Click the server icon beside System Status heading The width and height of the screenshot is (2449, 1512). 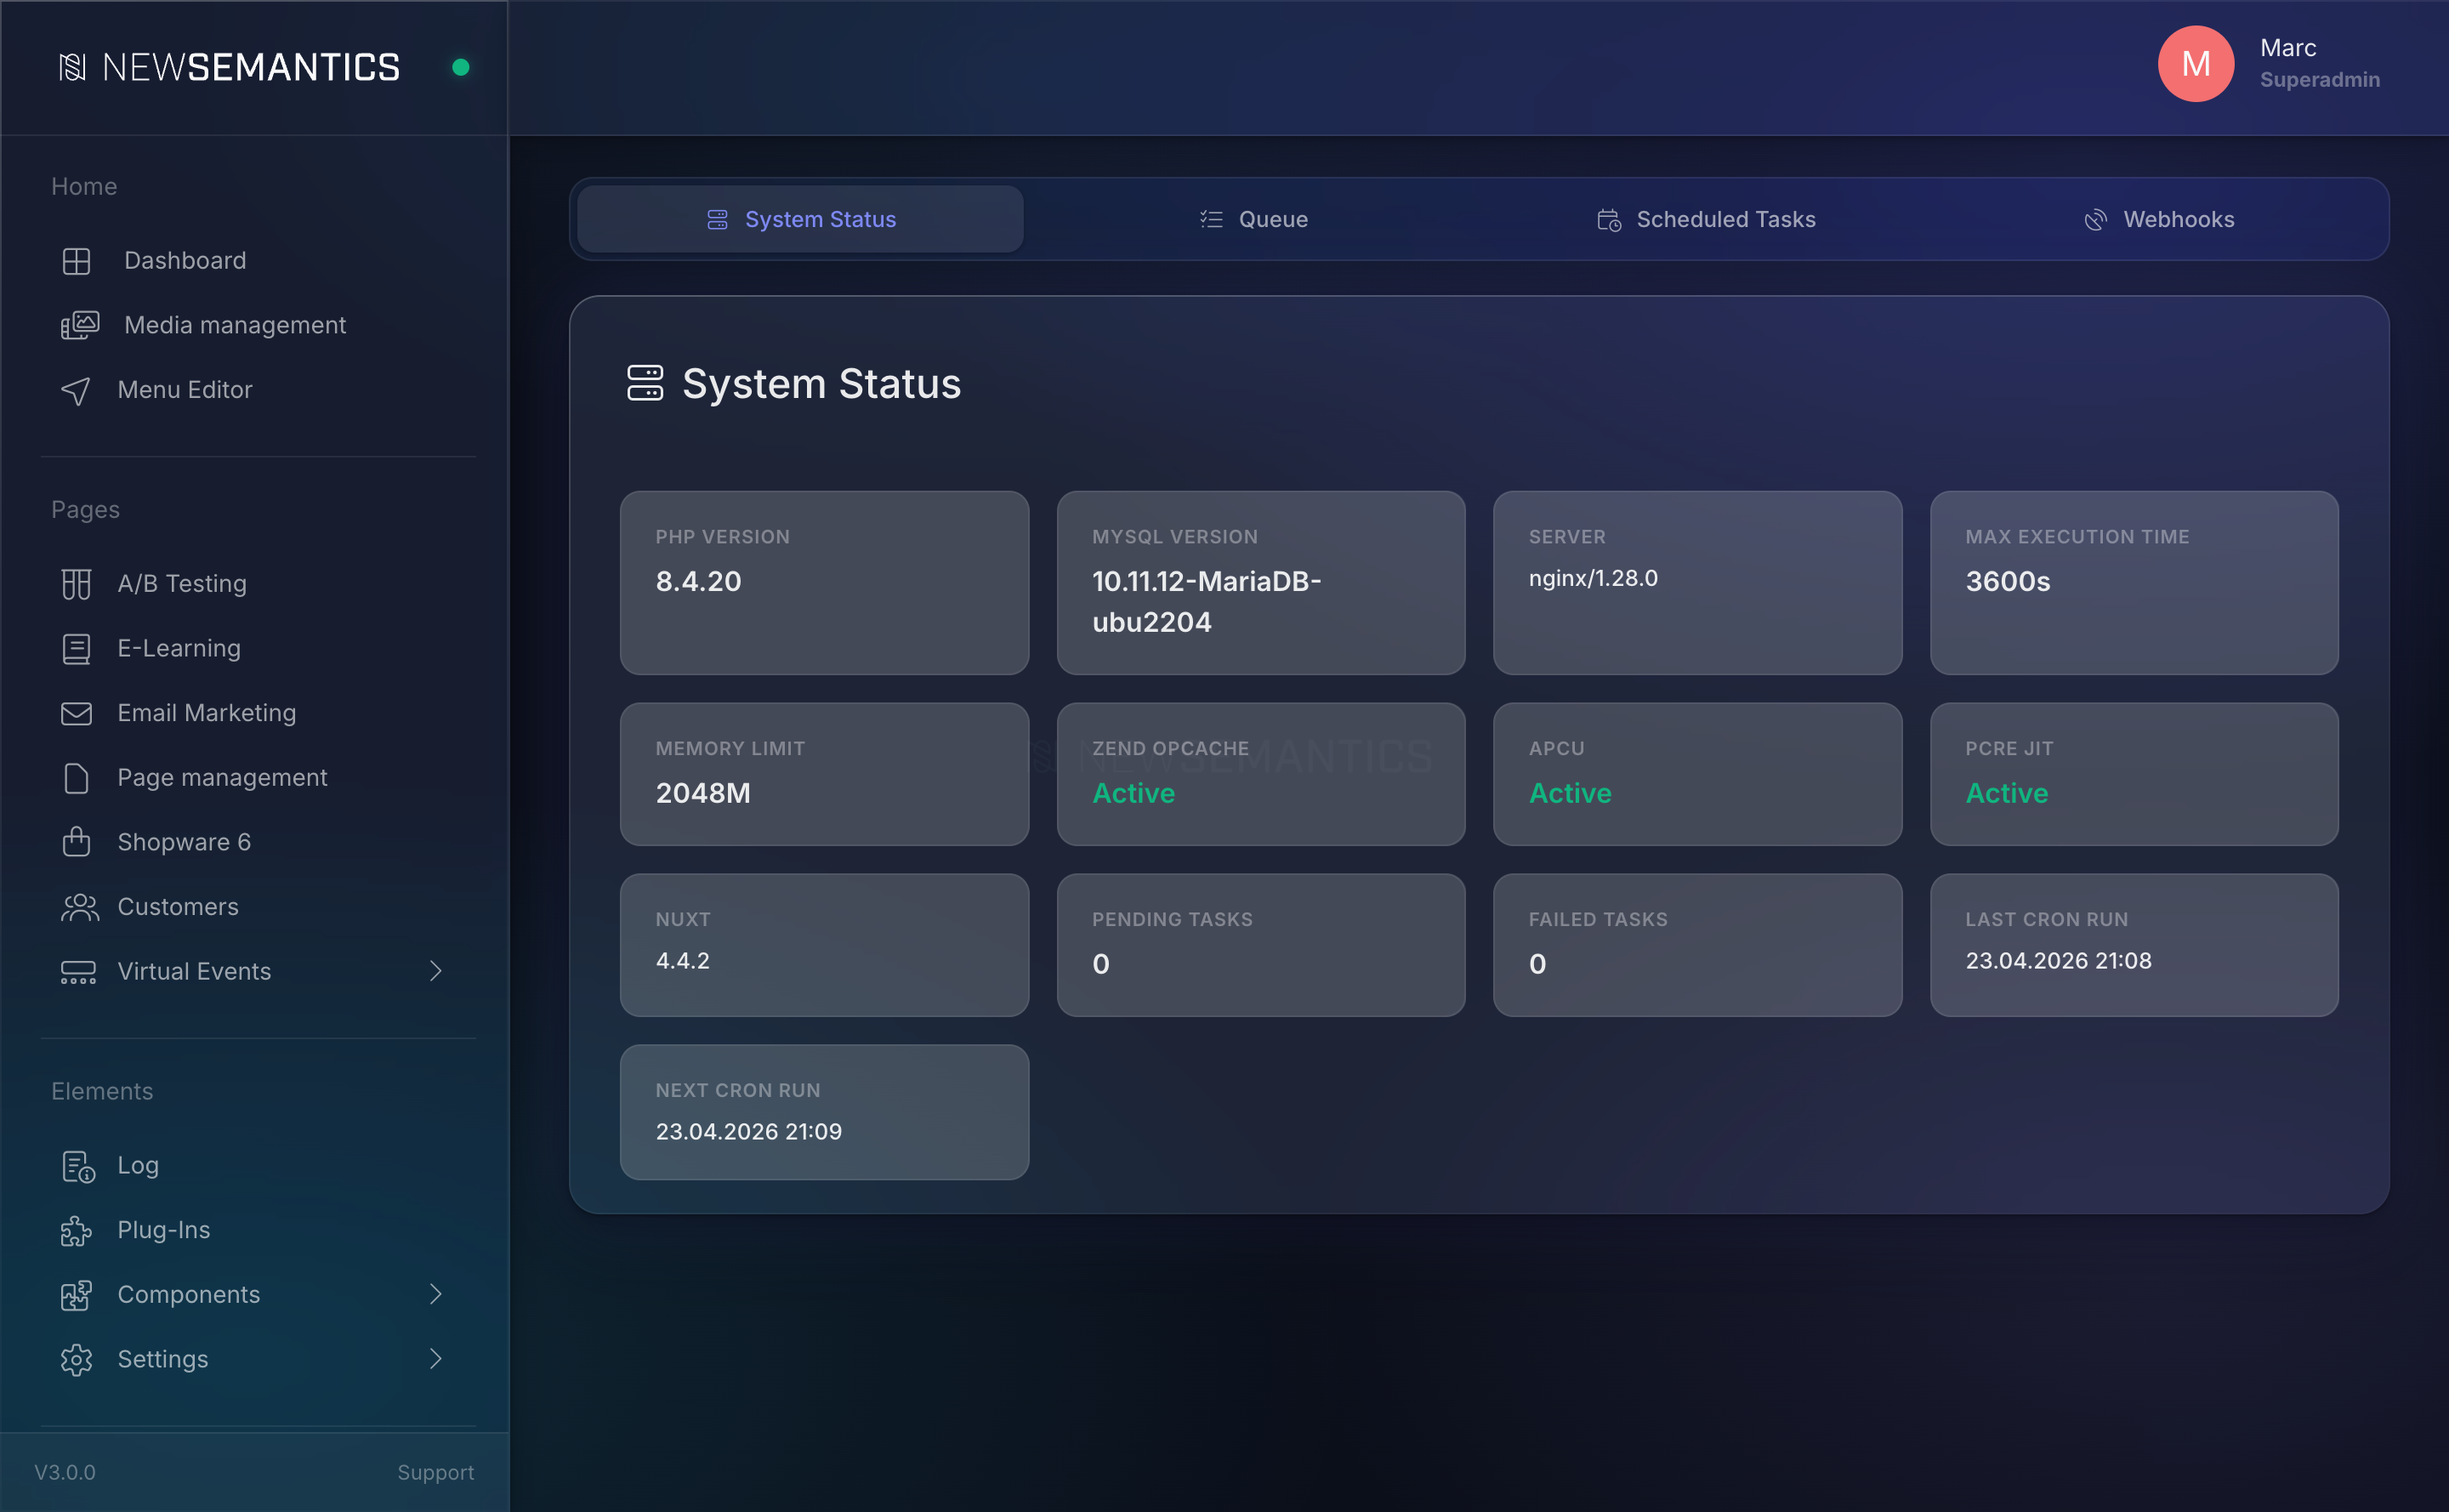coord(645,383)
